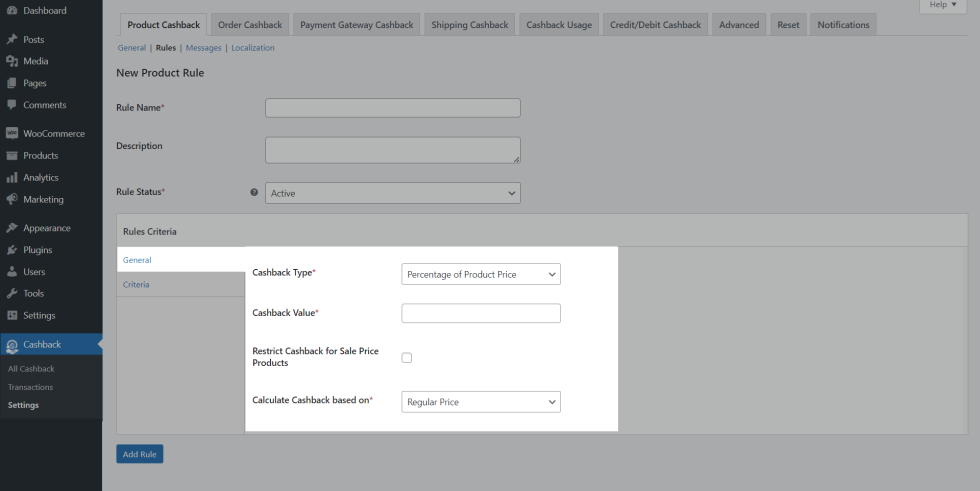
Task: Click the Posts pin icon
Action: [x=12, y=40]
